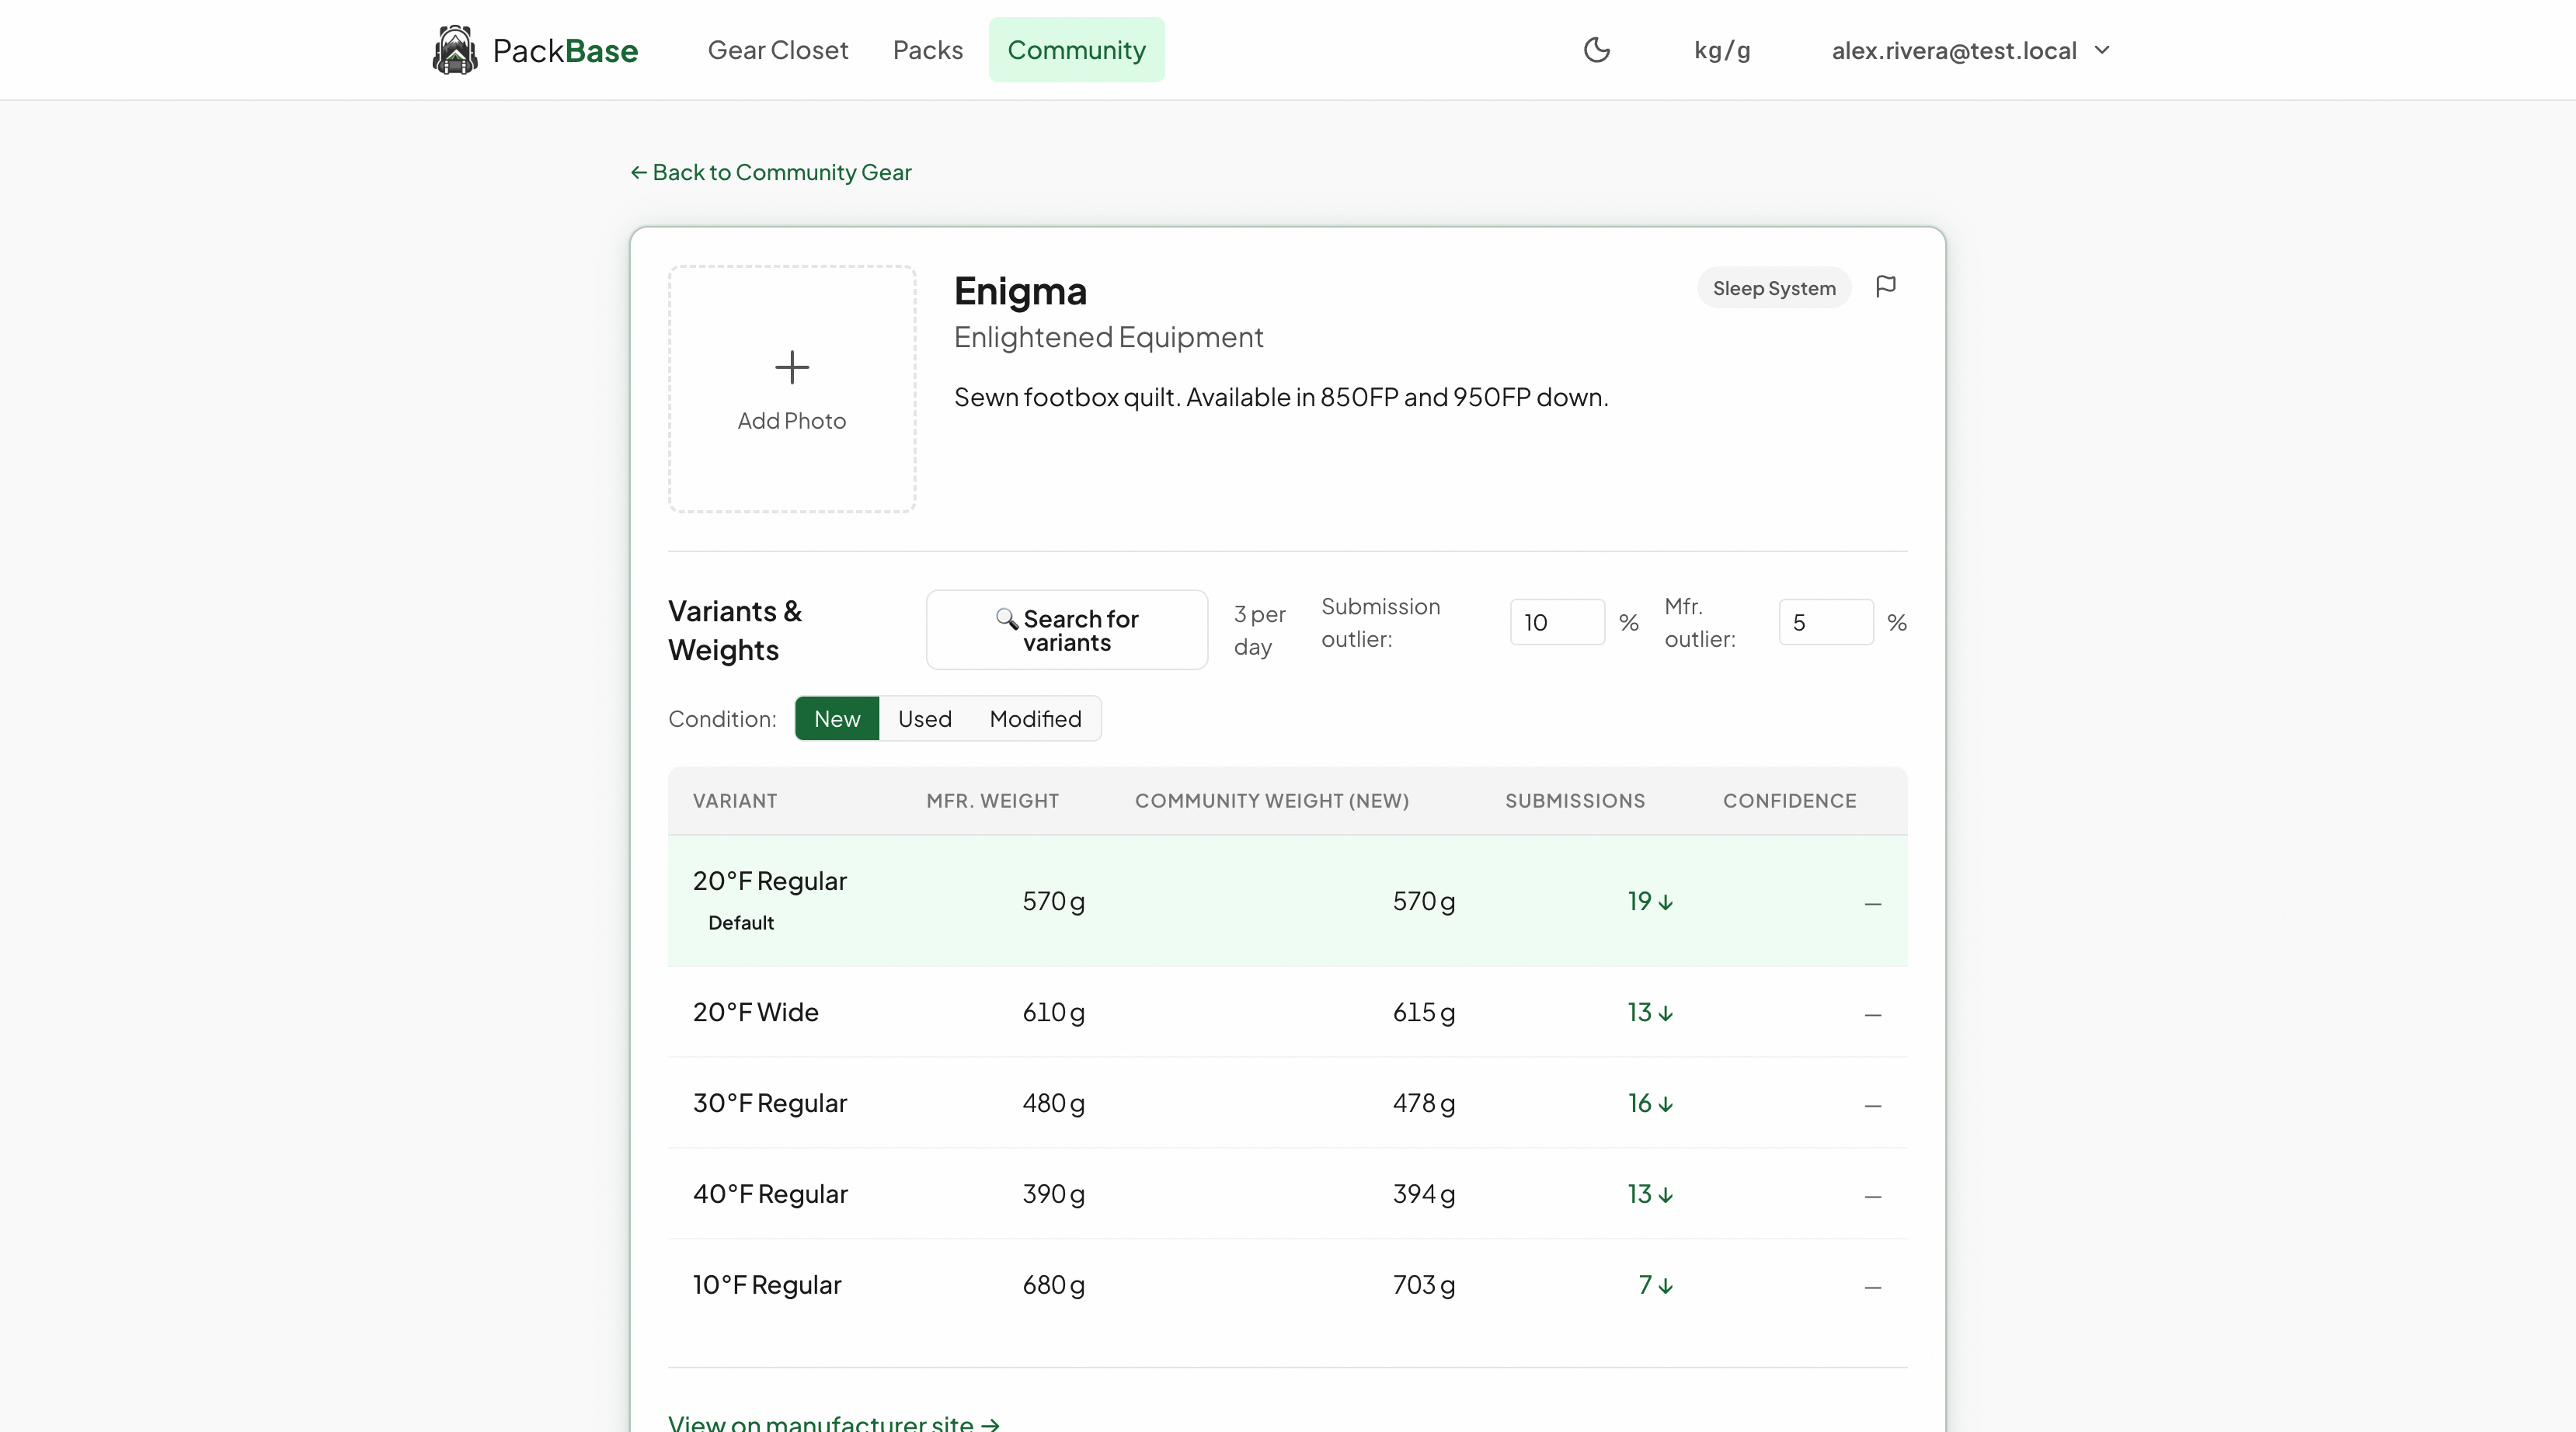Click the Variant column header
2576x1432 pixels.
point(735,801)
